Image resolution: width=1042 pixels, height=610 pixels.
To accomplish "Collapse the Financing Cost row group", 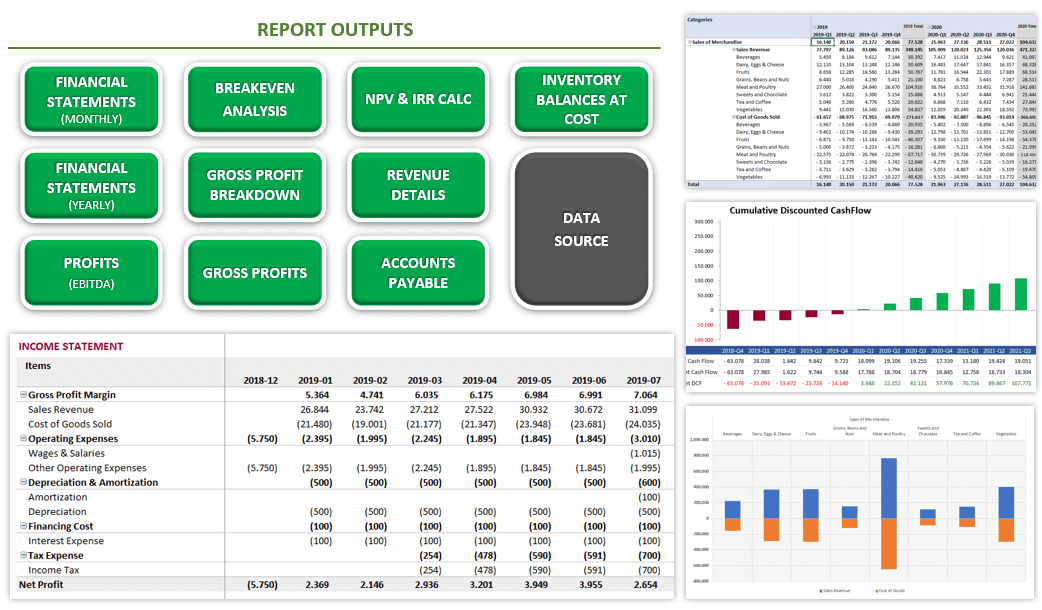I will (x=23, y=526).
